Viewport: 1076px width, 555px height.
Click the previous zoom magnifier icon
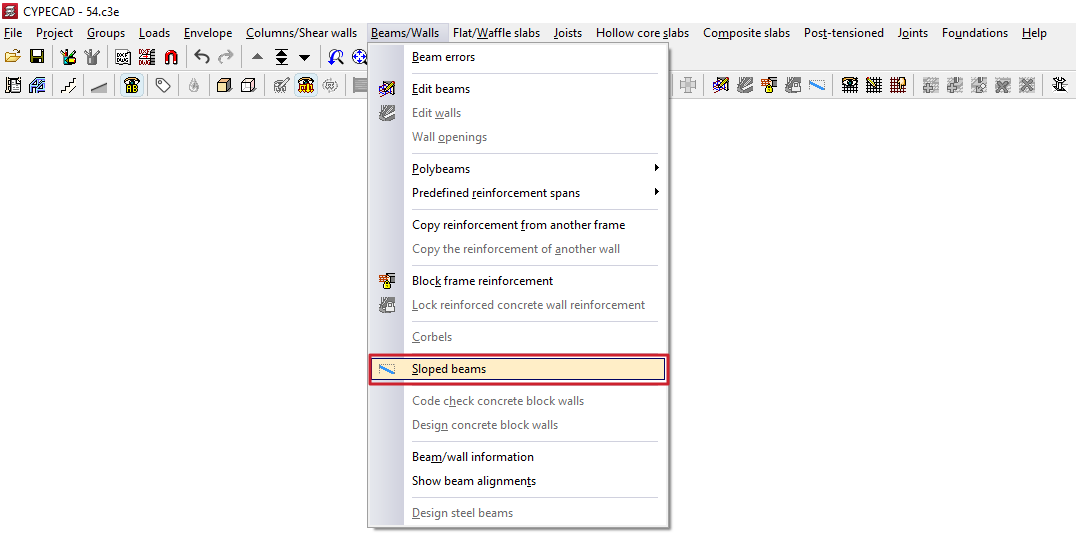tap(336, 57)
